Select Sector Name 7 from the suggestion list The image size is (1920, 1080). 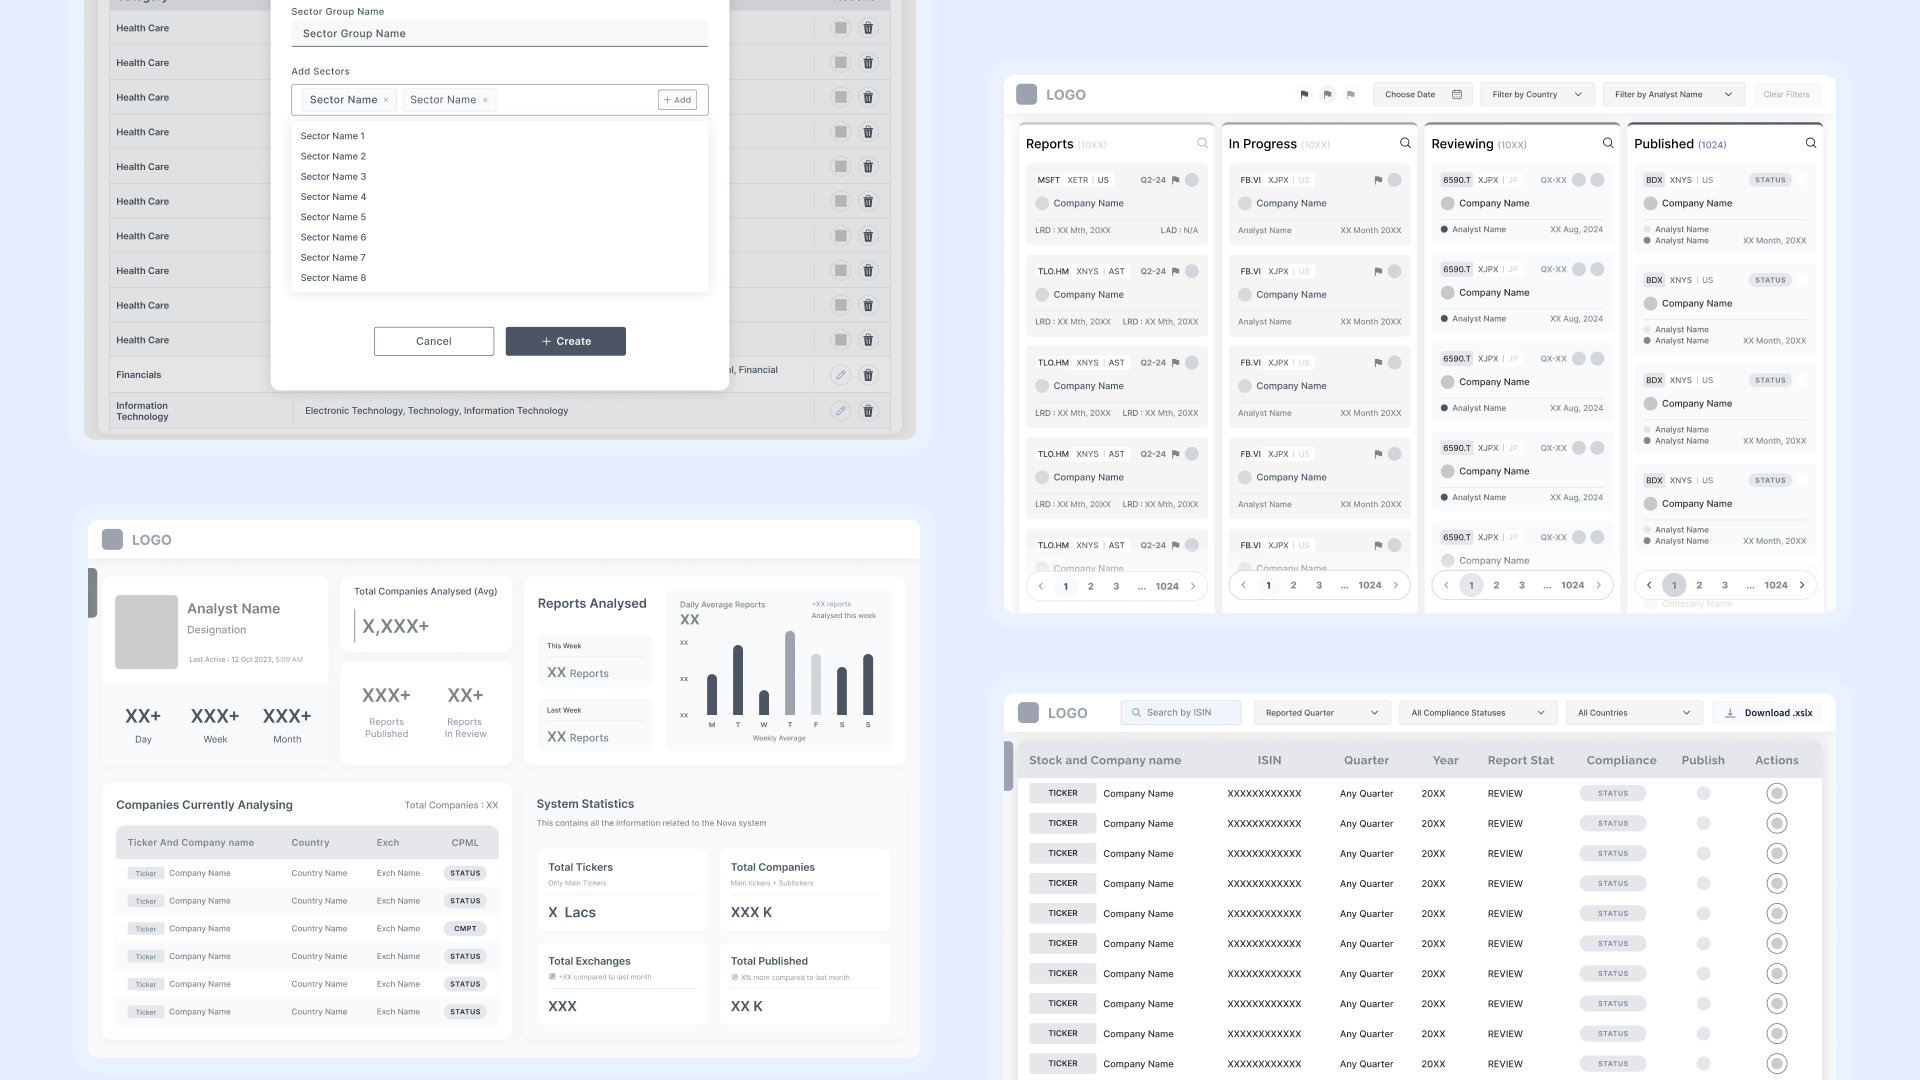tap(333, 257)
